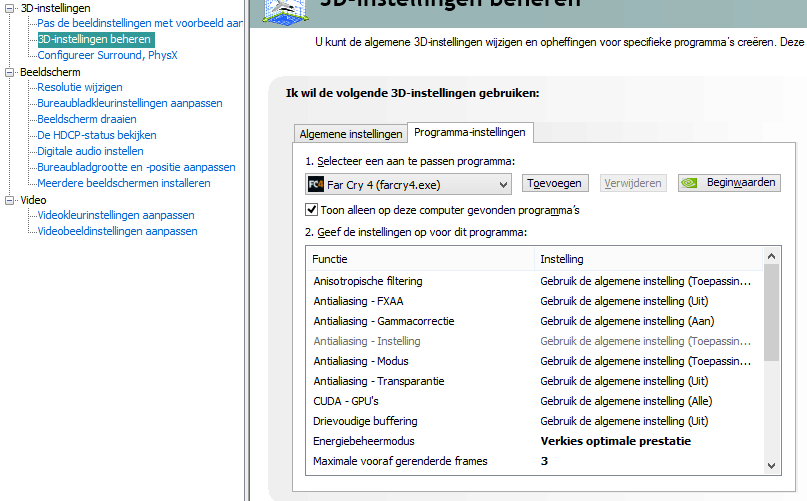Open 'Digitale audio instellen' page
The height and width of the screenshot is (501, 807).
coord(90,151)
